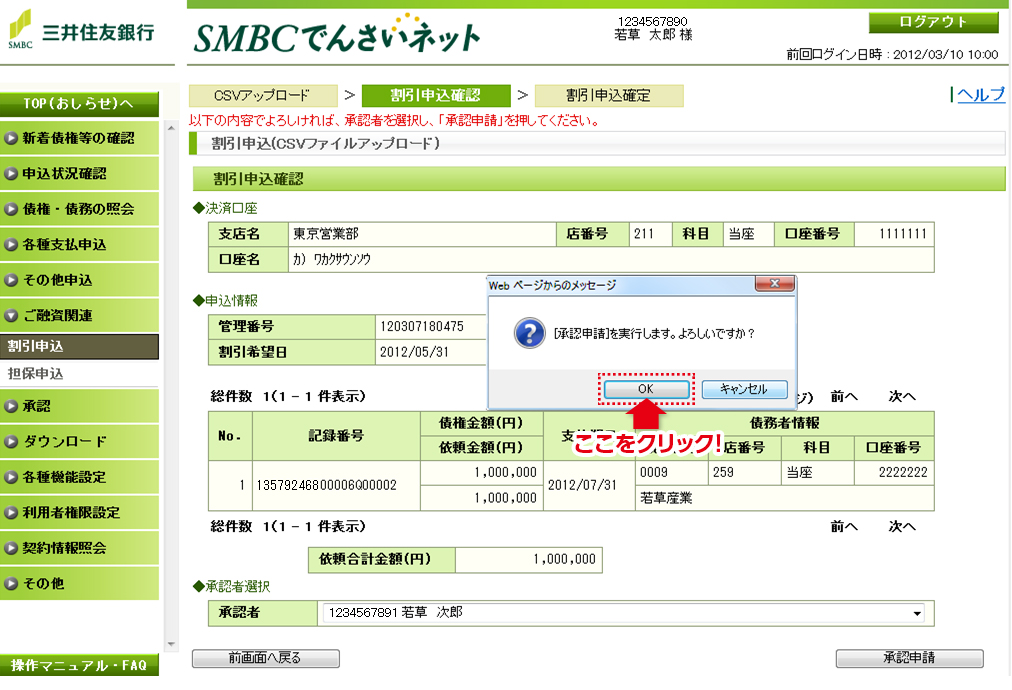Click arrow icon beside その他
The image size is (1012, 690).
pos(10,583)
